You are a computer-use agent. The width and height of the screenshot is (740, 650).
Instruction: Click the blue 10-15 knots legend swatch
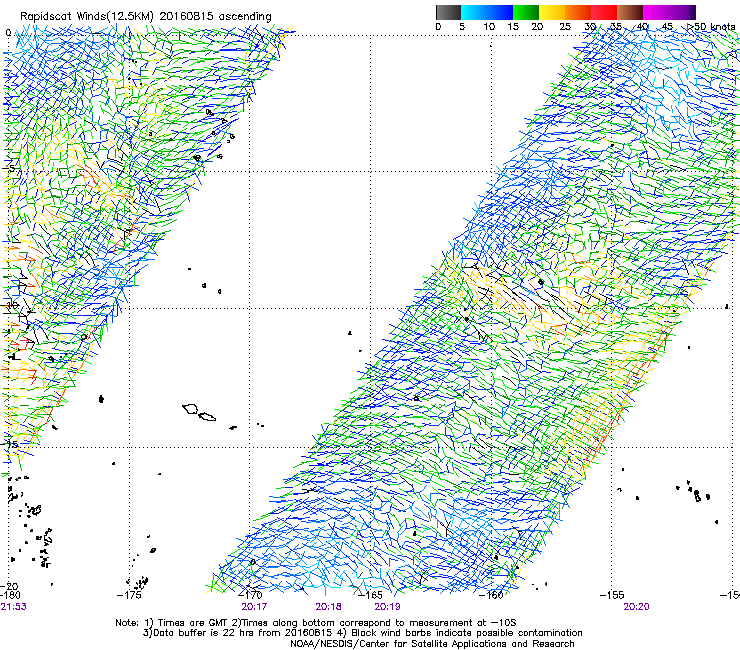[500, 12]
